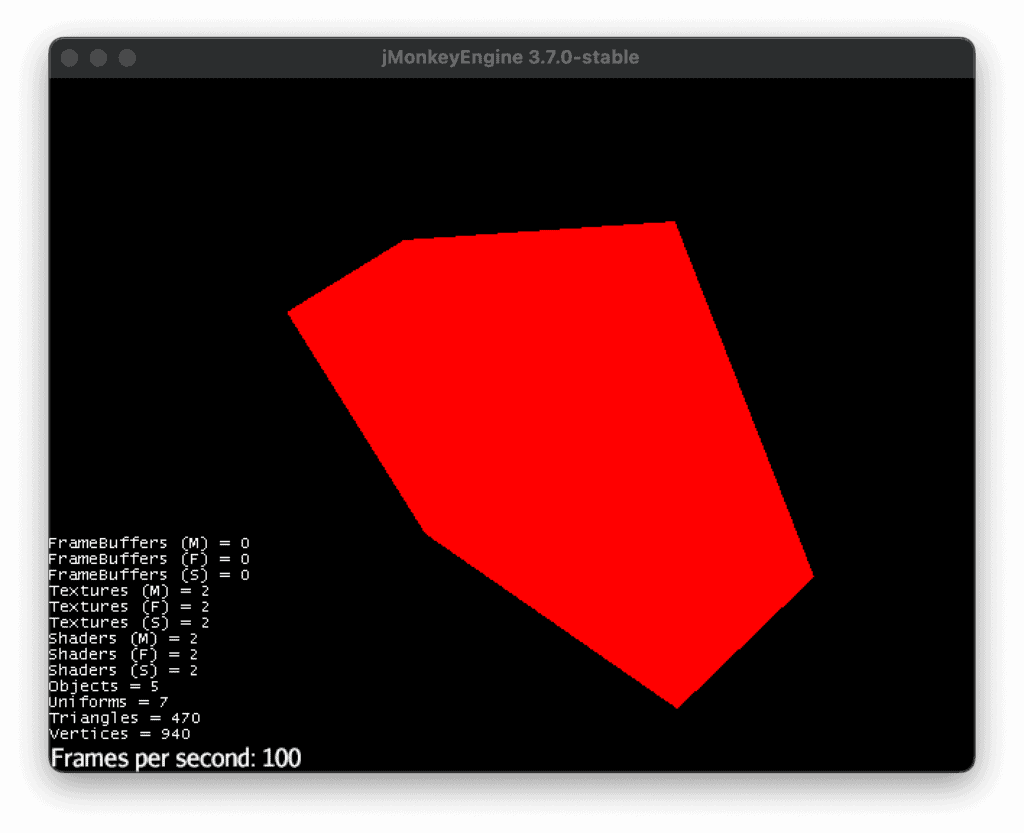Click the Shaders (M) = 2 line
The height and width of the screenshot is (833, 1024).
coord(123,638)
